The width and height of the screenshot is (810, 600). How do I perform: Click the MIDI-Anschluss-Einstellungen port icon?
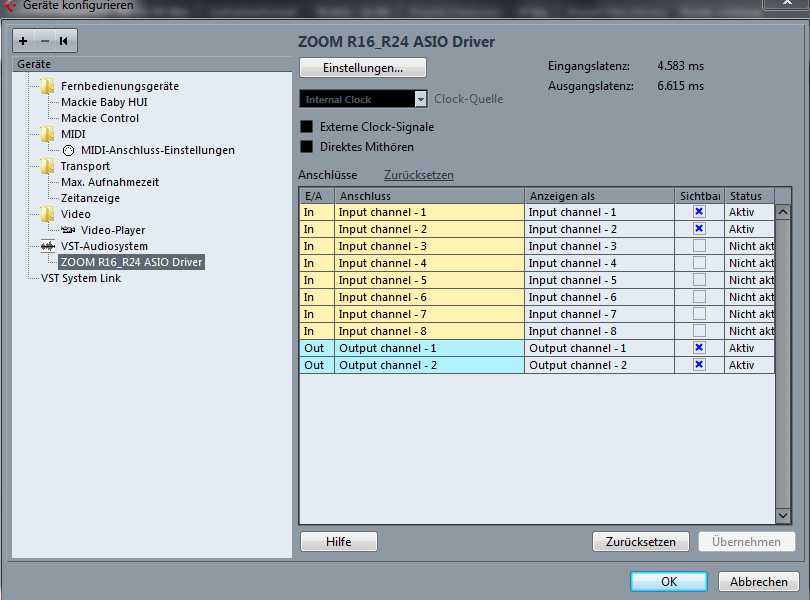coord(68,150)
